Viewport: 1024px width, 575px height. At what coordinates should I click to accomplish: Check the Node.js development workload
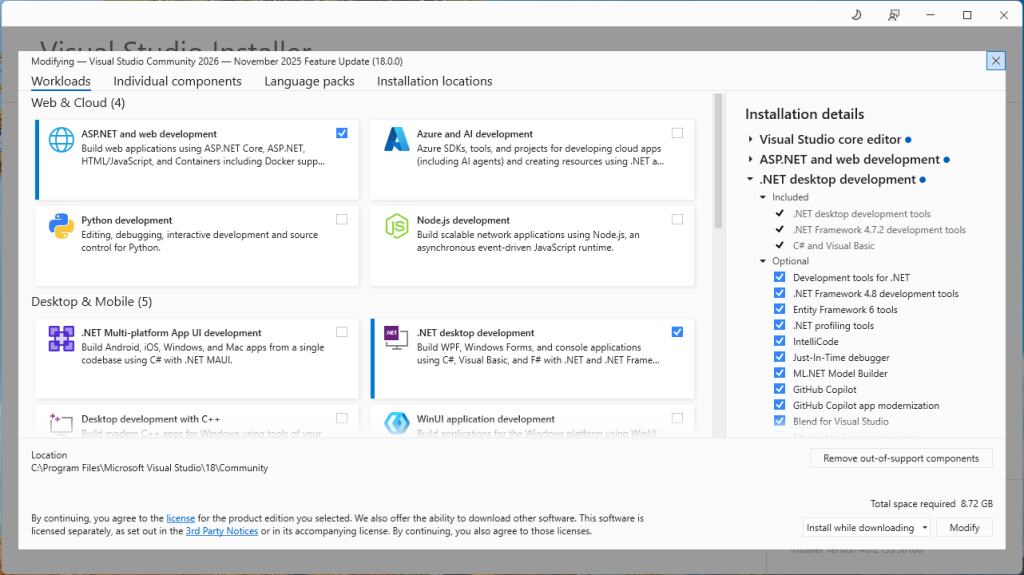tap(677, 219)
